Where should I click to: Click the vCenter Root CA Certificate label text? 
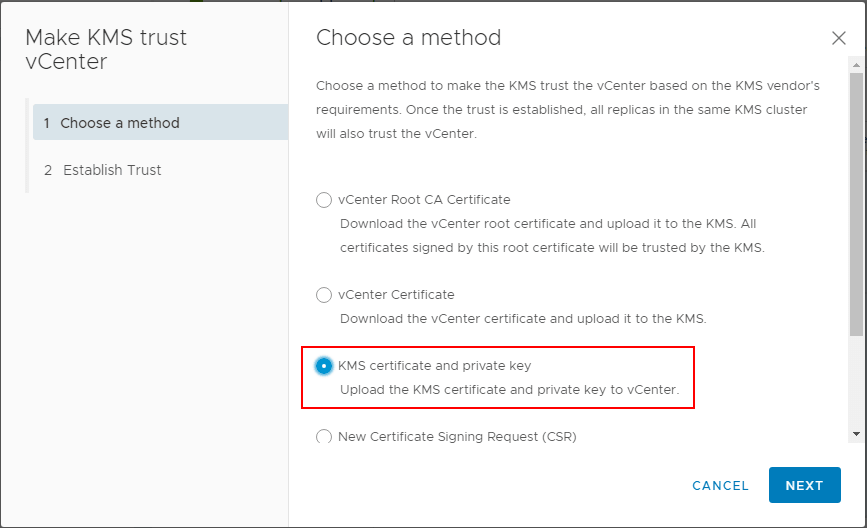point(424,200)
